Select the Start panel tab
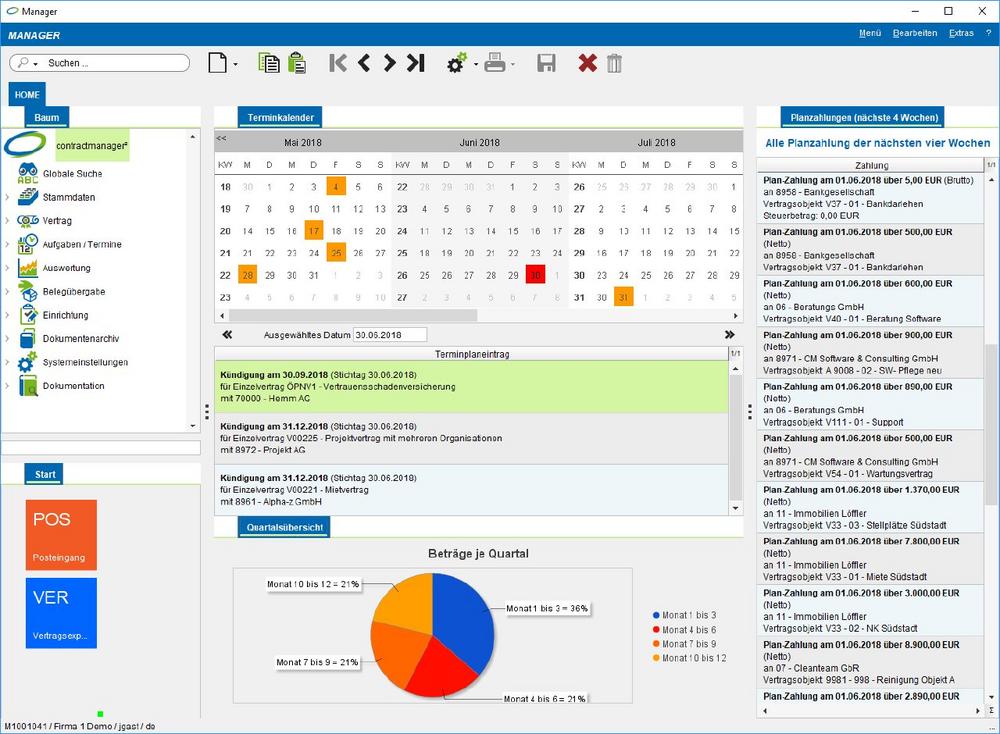Image resolution: width=1000 pixels, height=734 pixels. click(45, 474)
